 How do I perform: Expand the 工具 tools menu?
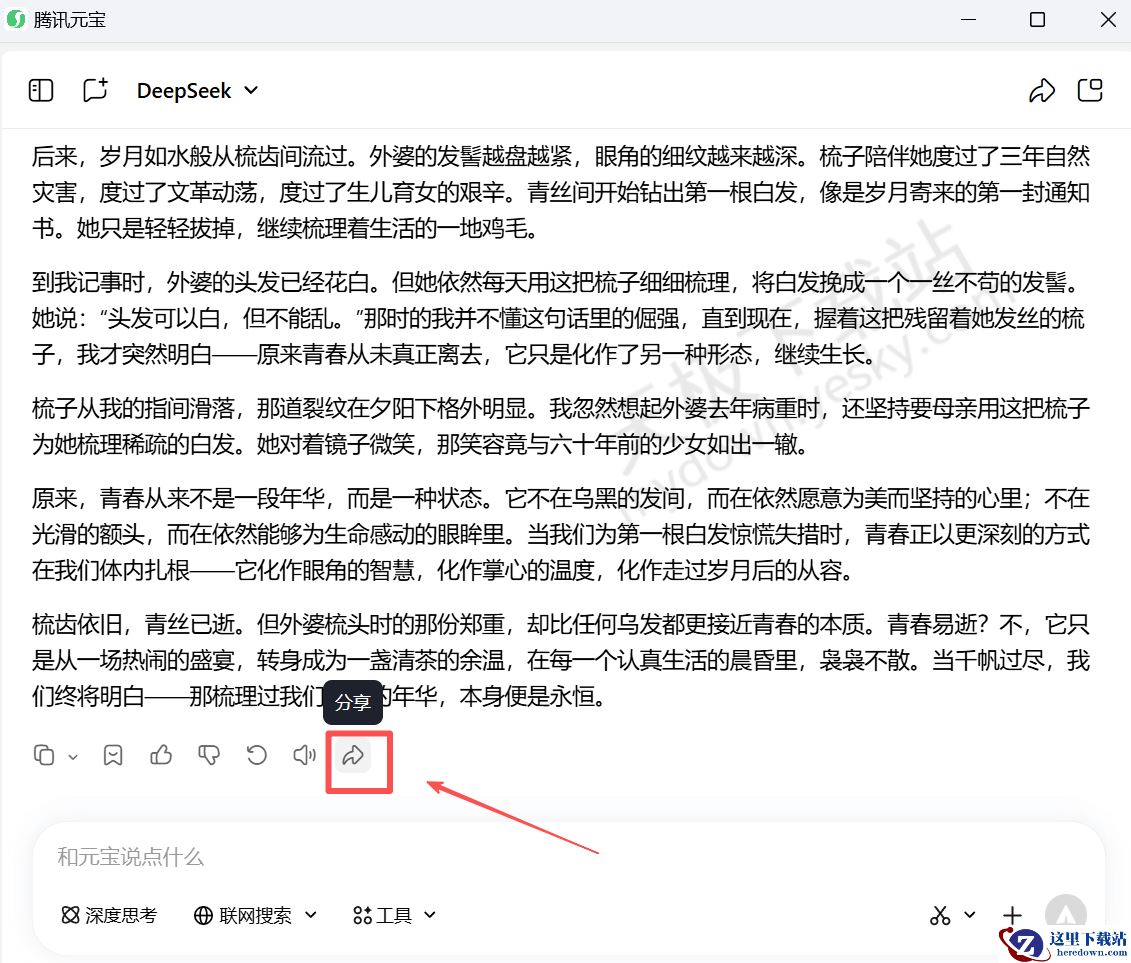click(x=393, y=914)
